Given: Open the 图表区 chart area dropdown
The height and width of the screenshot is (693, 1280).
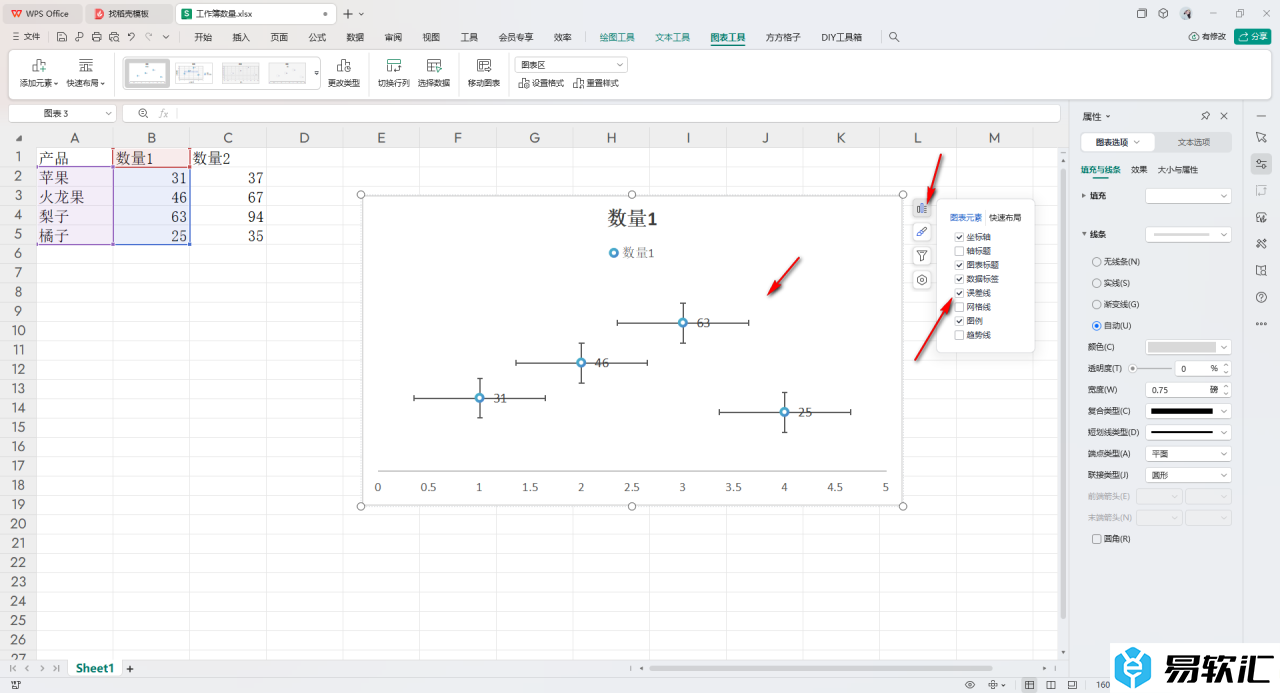Looking at the screenshot, I should pos(571,64).
